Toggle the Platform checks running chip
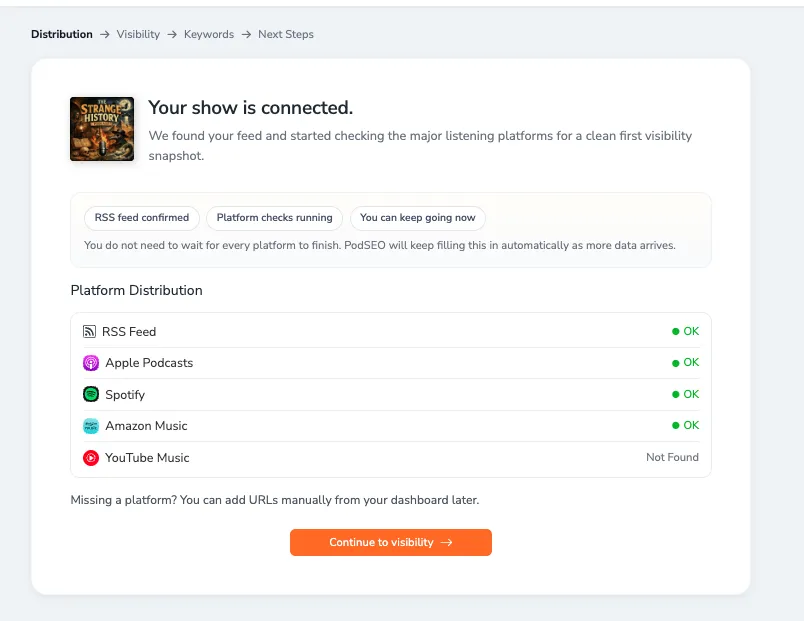804x621 pixels. click(275, 218)
